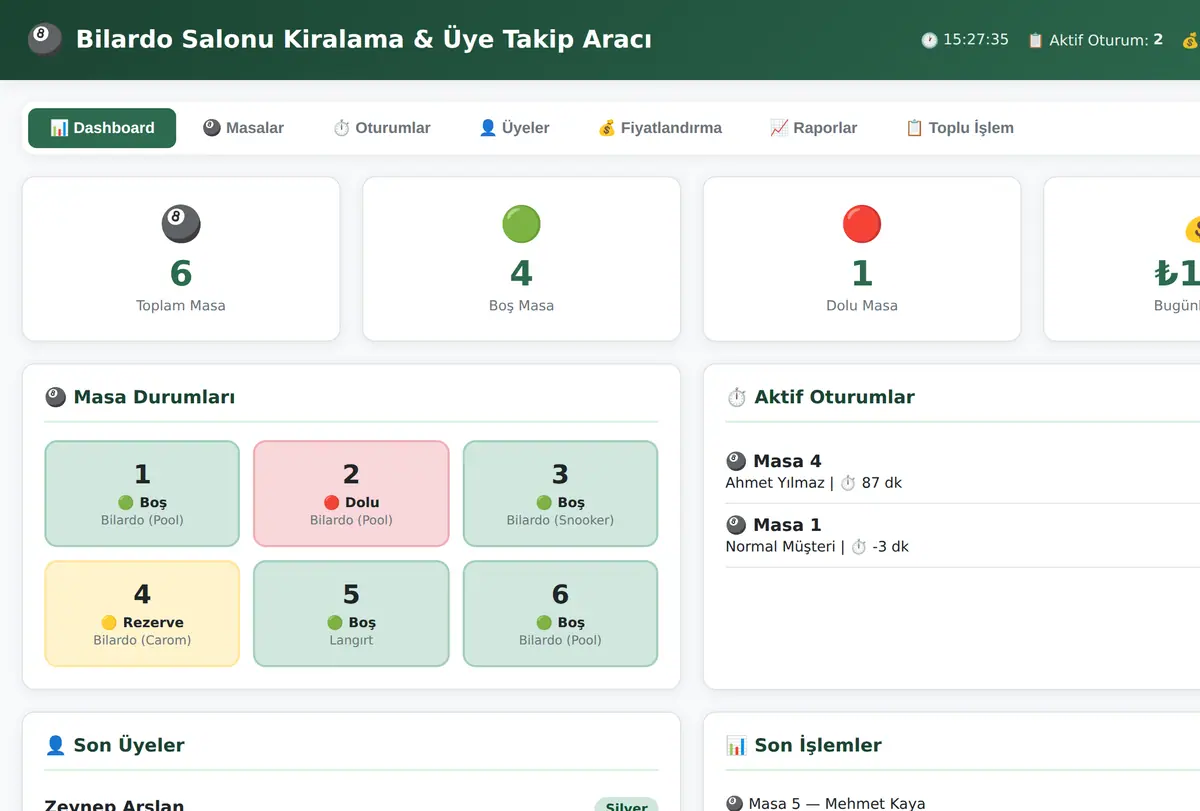
Task: Go to the Üyeler tab
Action: [514, 128]
